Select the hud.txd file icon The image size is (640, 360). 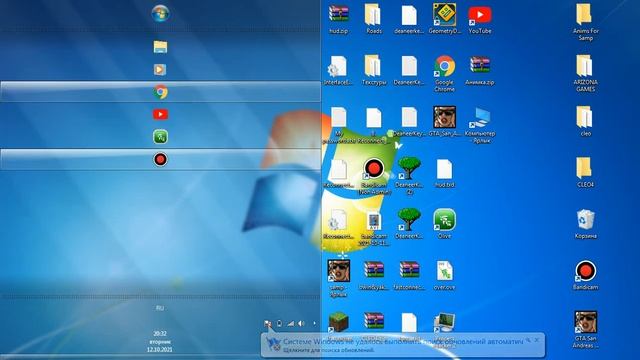[444, 173]
